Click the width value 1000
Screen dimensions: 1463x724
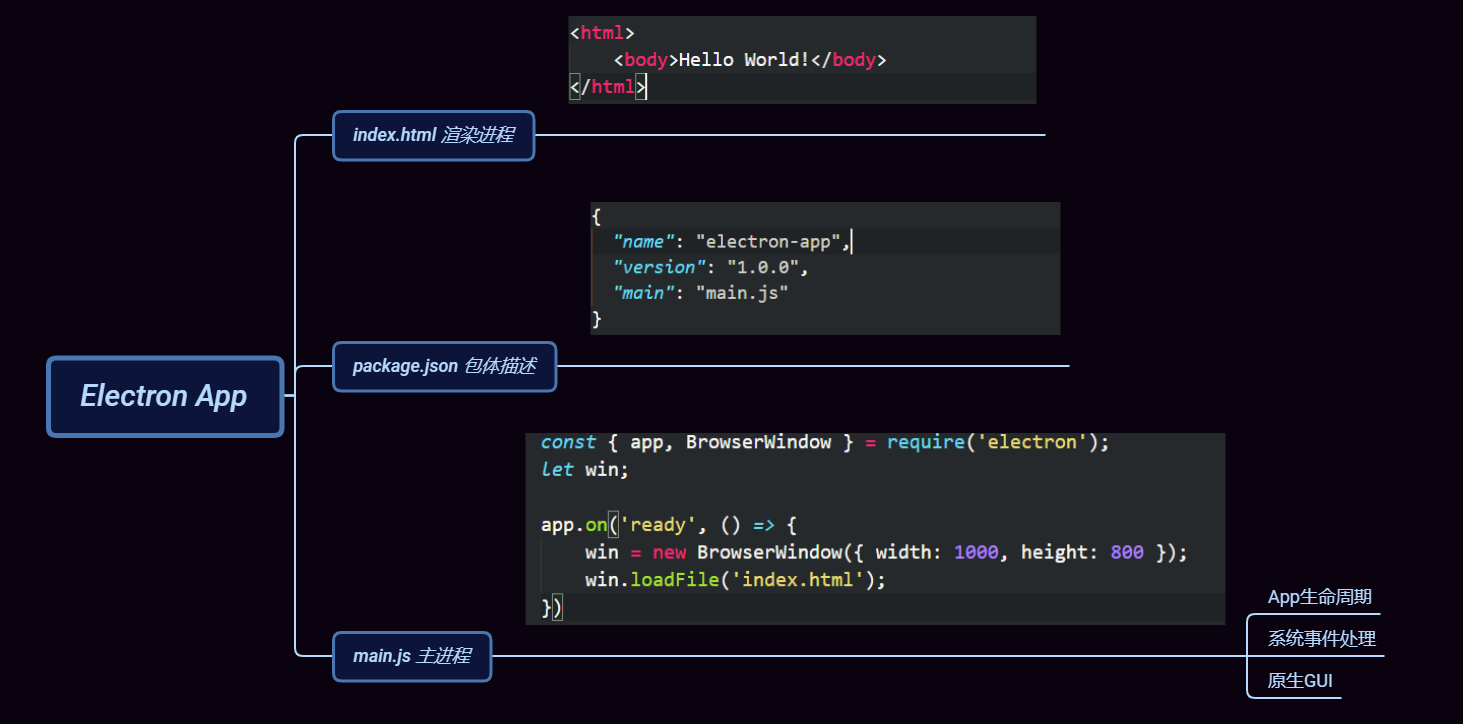976,552
